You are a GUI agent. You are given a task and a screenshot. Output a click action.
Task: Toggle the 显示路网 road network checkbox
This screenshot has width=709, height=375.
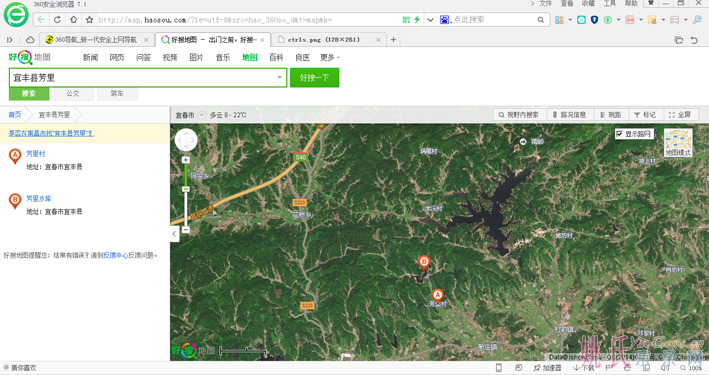(619, 134)
